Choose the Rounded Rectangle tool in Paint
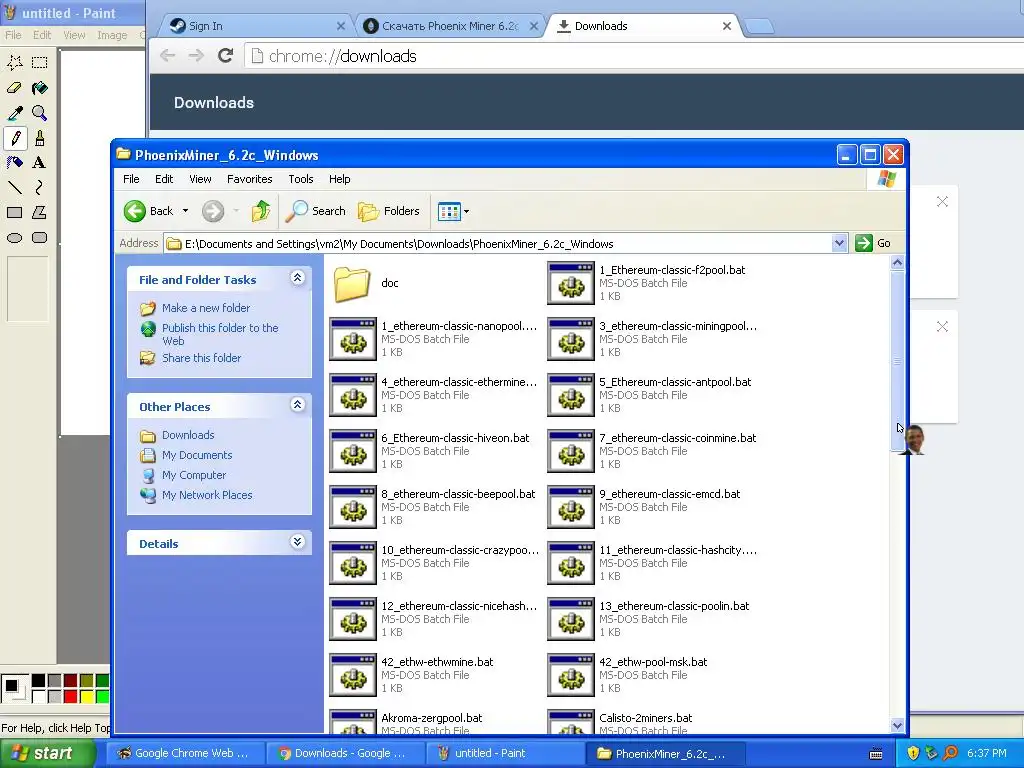Viewport: 1024px width, 768px height. click(x=40, y=238)
